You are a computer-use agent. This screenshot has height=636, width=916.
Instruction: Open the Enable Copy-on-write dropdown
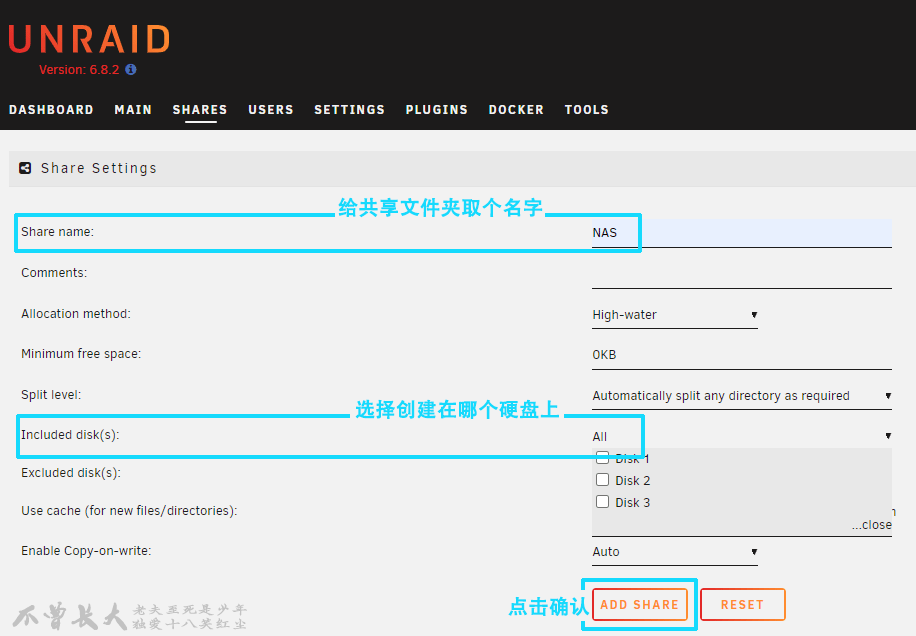(x=675, y=552)
